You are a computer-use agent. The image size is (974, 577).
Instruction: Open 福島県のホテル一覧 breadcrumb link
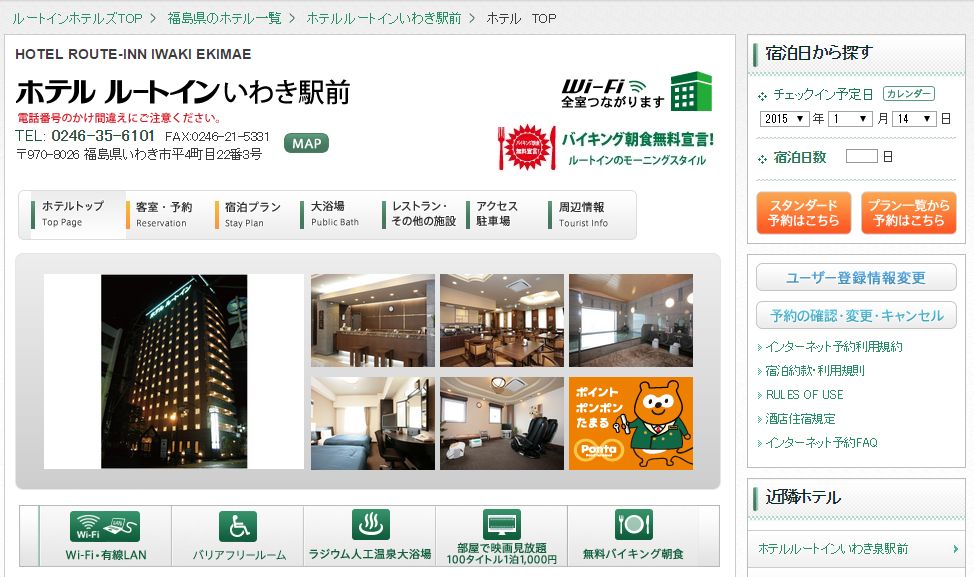tap(224, 19)
